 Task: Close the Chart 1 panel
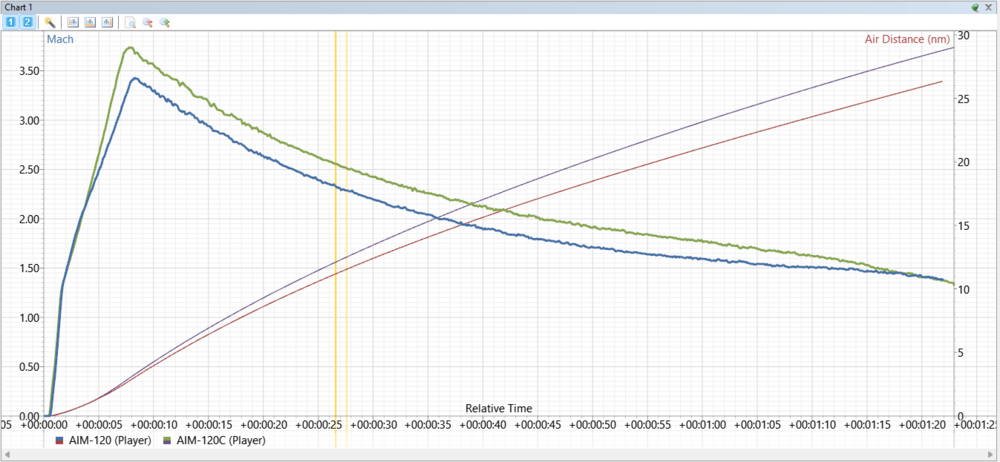pyautogui.click(x=989, y=7)
